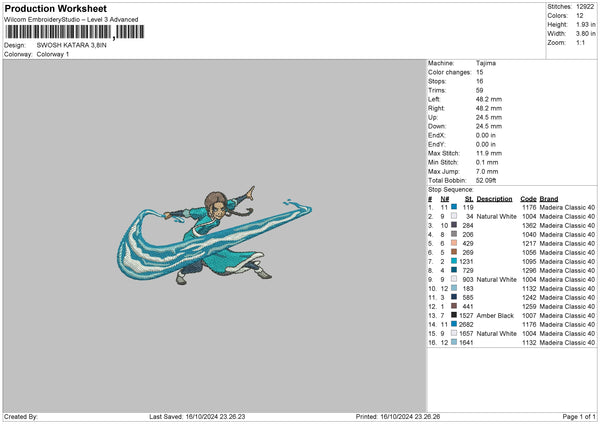This screenshot has width=600, height=424.
Task: Choose the white swatch with 1657 stitches
Action: coord(454,333)
